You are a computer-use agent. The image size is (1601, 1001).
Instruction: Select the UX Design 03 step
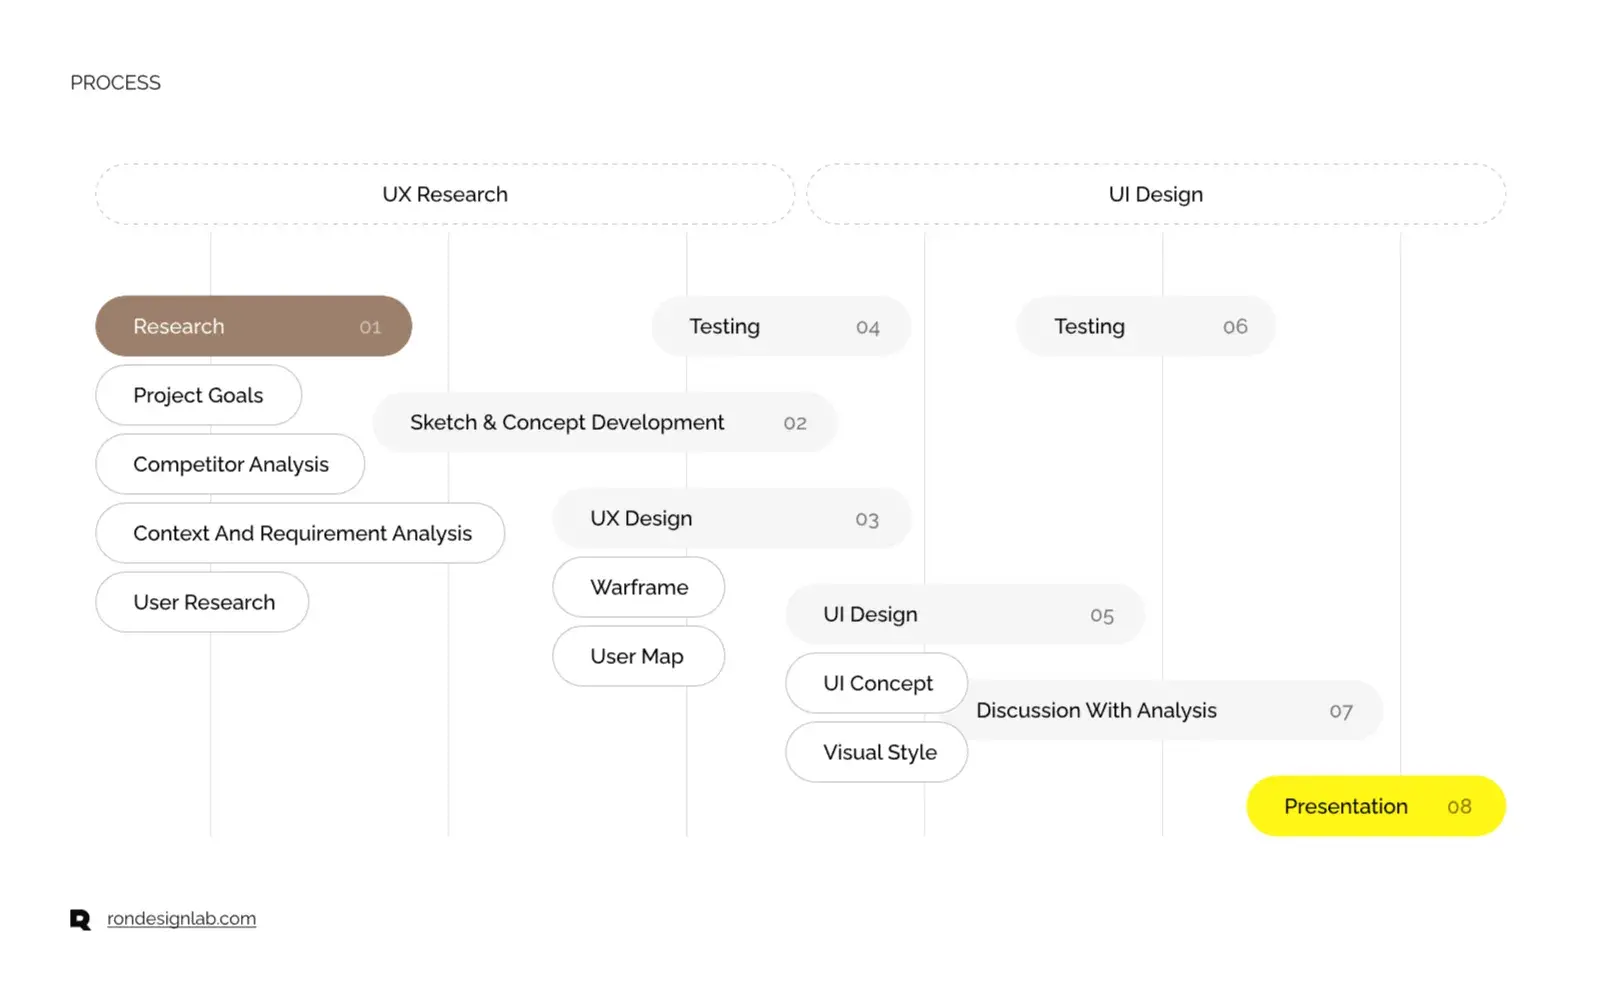pyautogui.click(x=732, y=518)
